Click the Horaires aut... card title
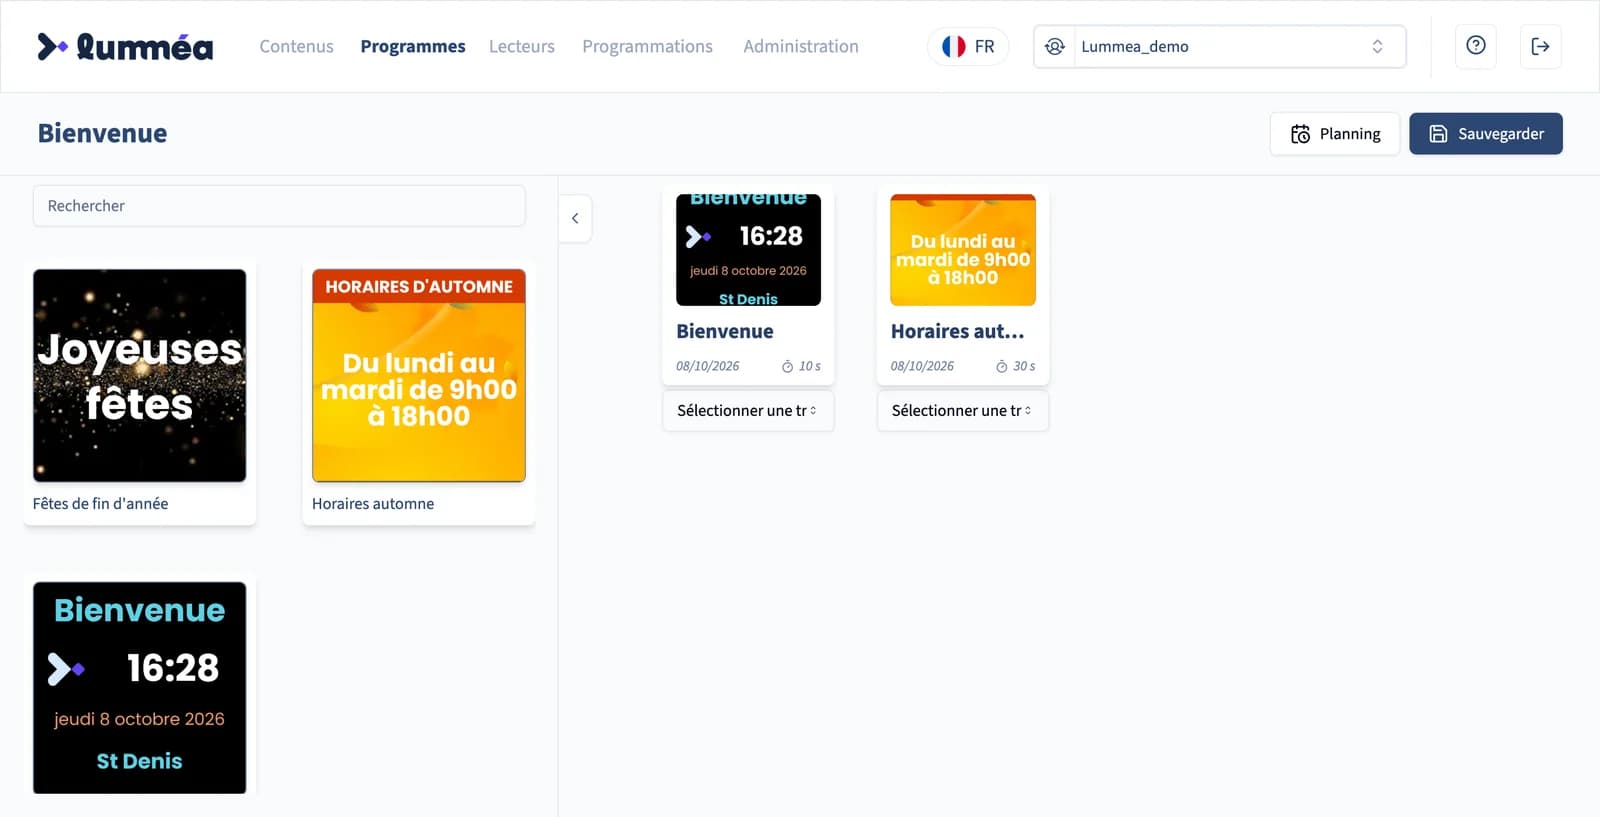 coord(957,331)
